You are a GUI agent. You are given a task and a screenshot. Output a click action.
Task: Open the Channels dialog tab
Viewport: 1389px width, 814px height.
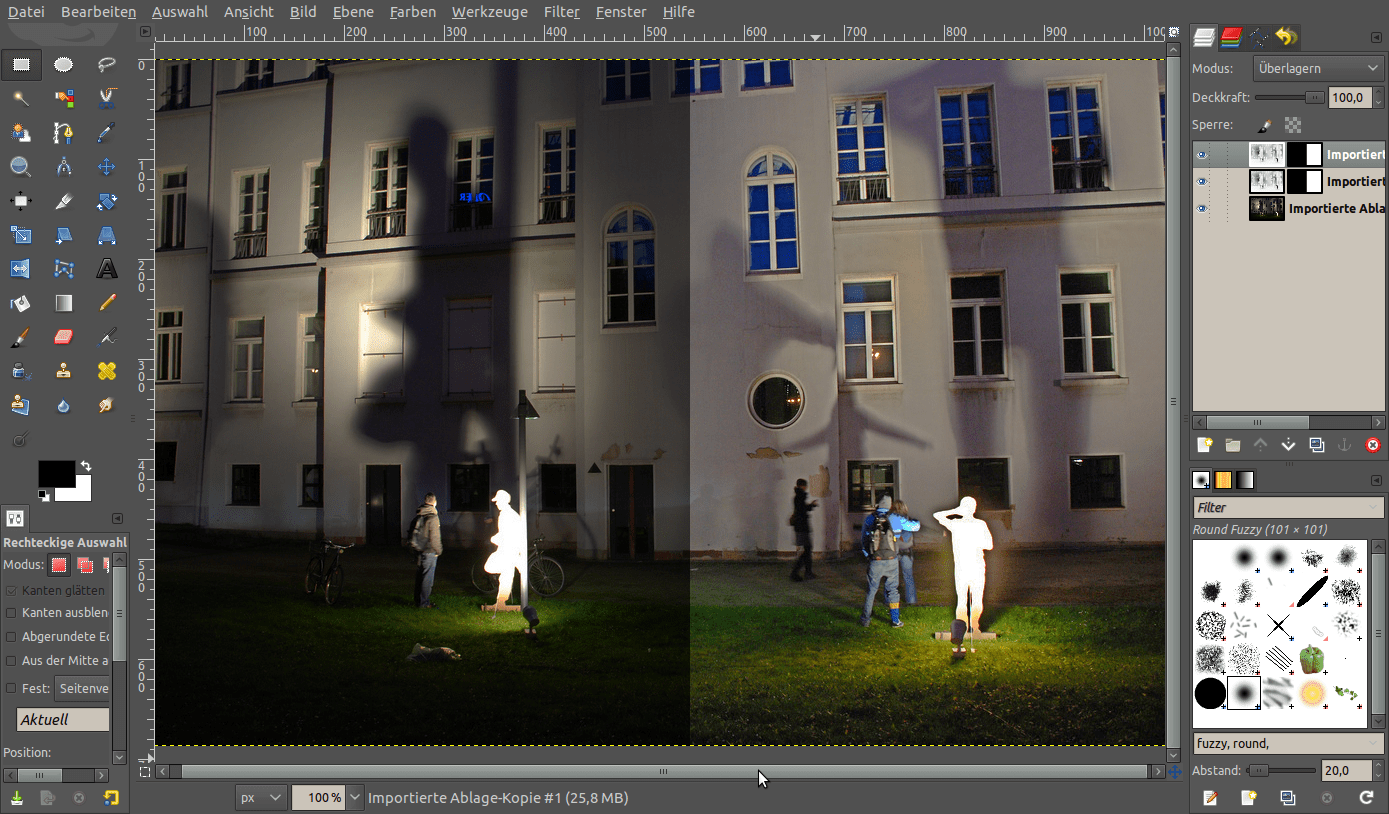(x=1229, y=37)
